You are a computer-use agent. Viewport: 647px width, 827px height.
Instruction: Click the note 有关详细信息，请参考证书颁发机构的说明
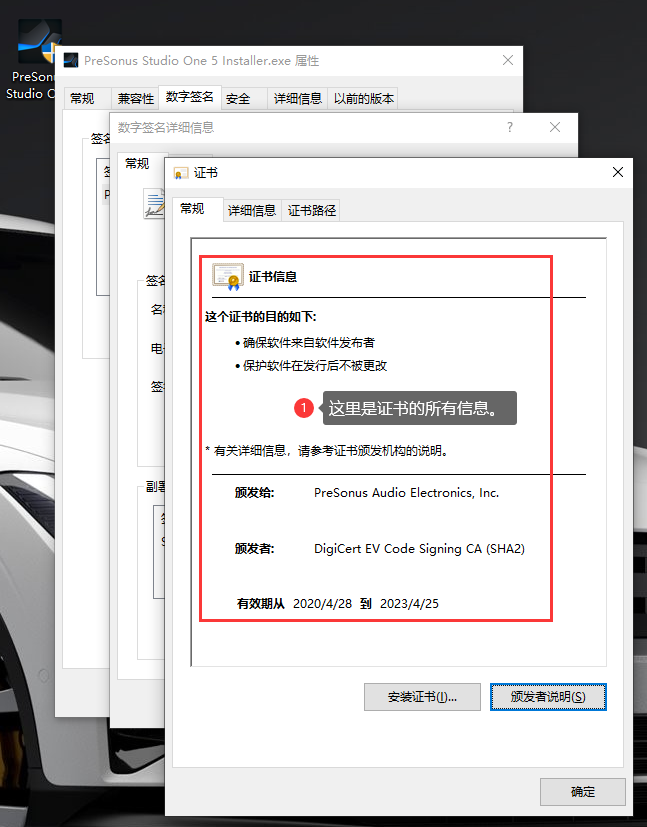[327, 451]
